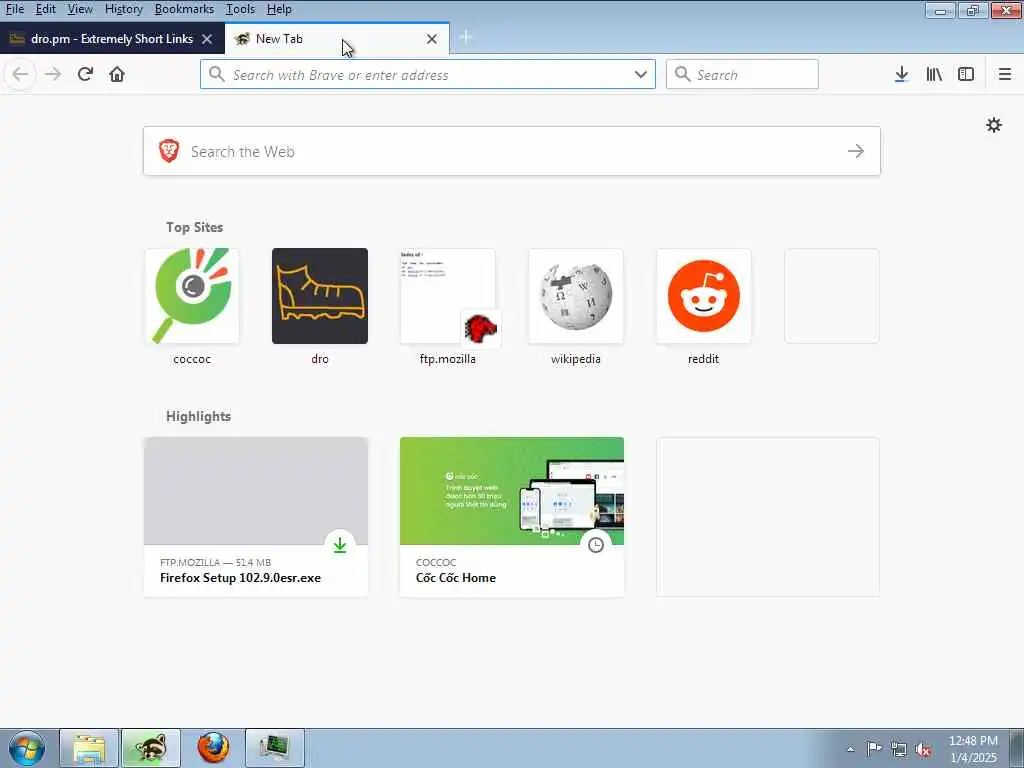1024x768 pixels.
Task: Close the dro.pm tab
Action: click(207, 39)
